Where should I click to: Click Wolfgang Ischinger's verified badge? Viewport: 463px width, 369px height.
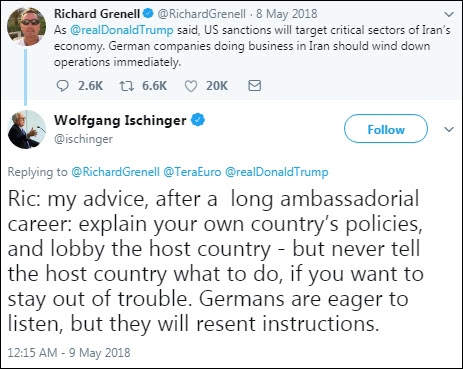(198, 120)
